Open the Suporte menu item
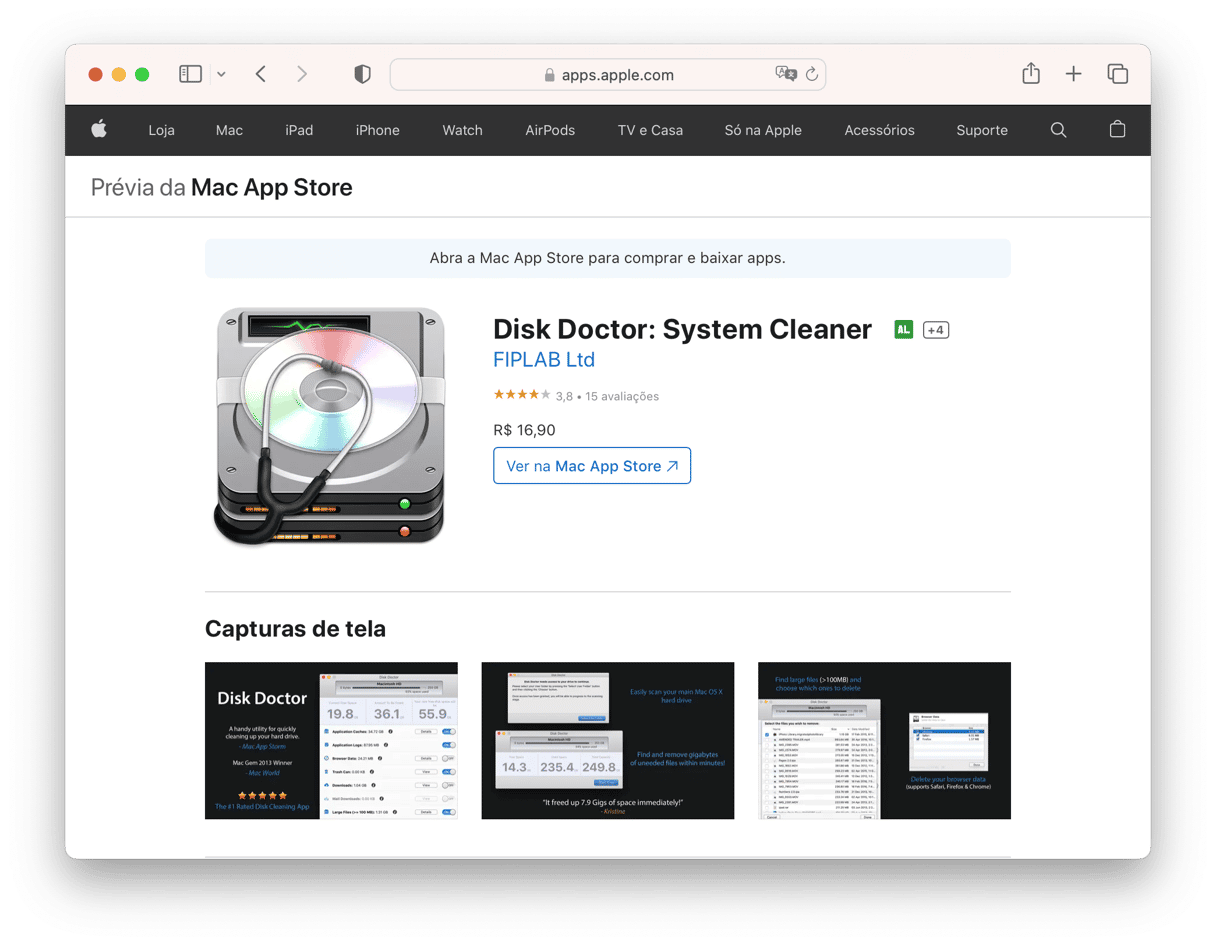This screenshot has height=945, width=1216. click(x=982, y=130)
